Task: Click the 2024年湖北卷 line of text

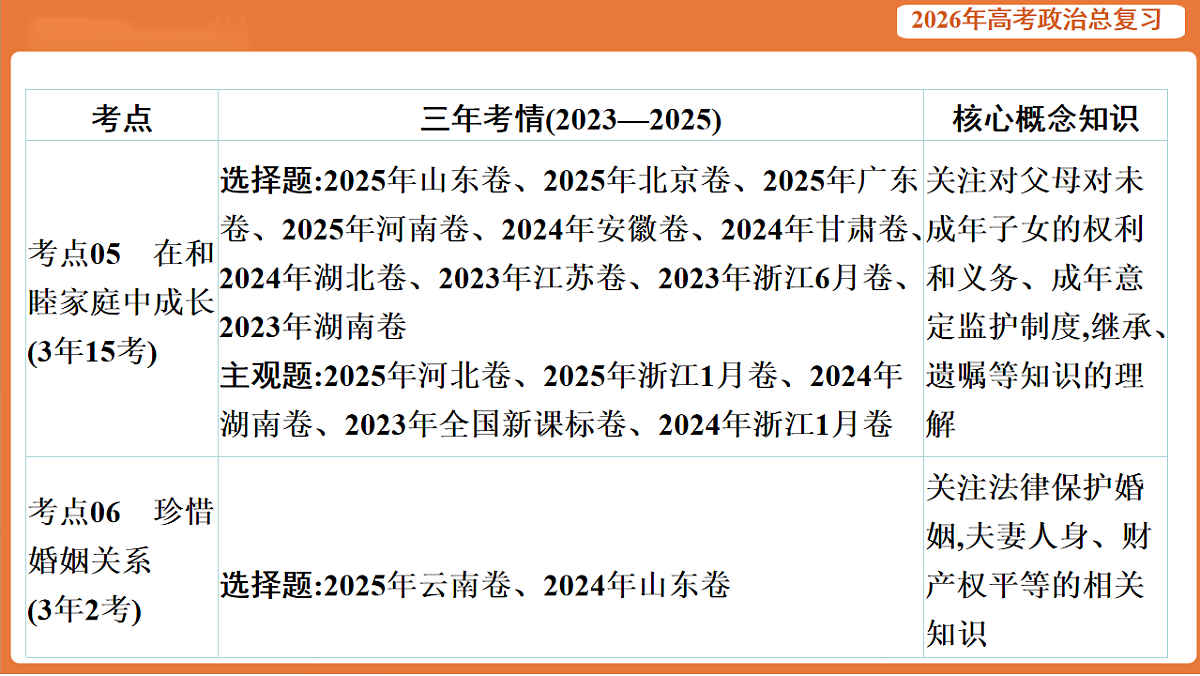Action: coord(565,279)
